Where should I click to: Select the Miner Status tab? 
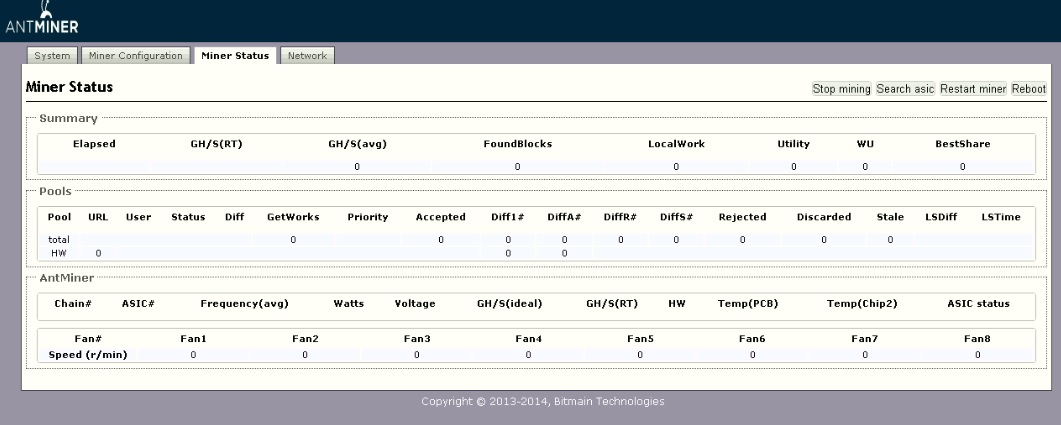pyautogui.click(x=235, y=55)
